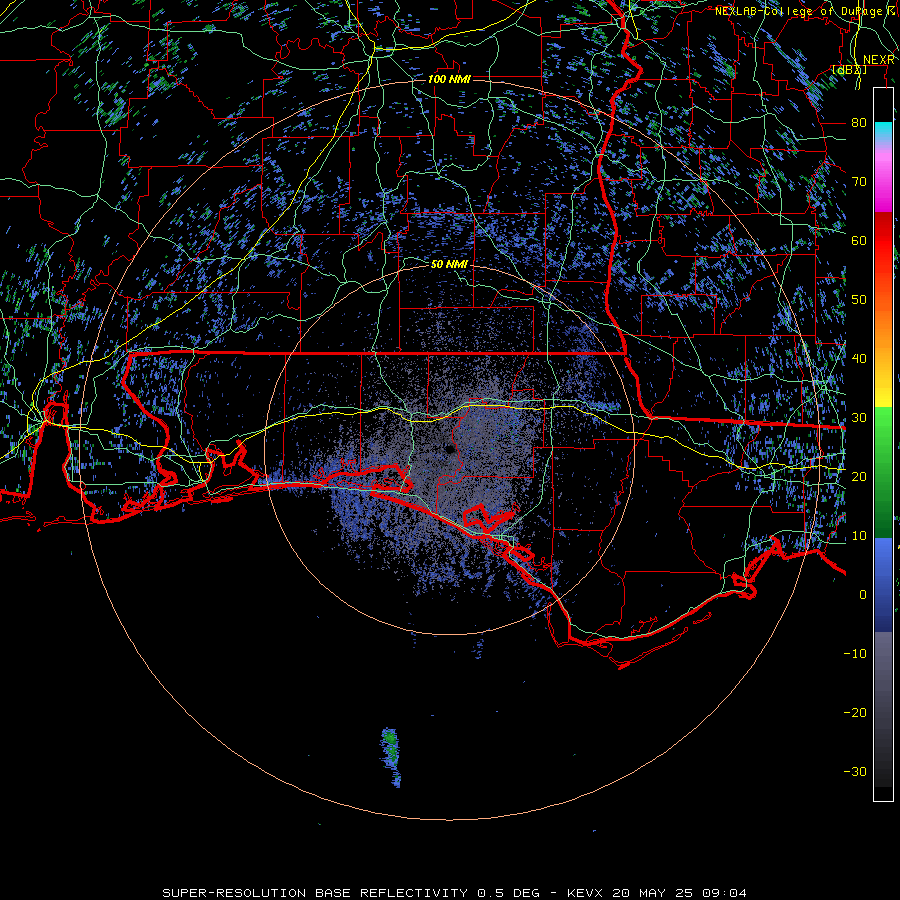900x900 pixels.
Task: Click the 30 value on the dBZ scale
Action: point(859,417)
